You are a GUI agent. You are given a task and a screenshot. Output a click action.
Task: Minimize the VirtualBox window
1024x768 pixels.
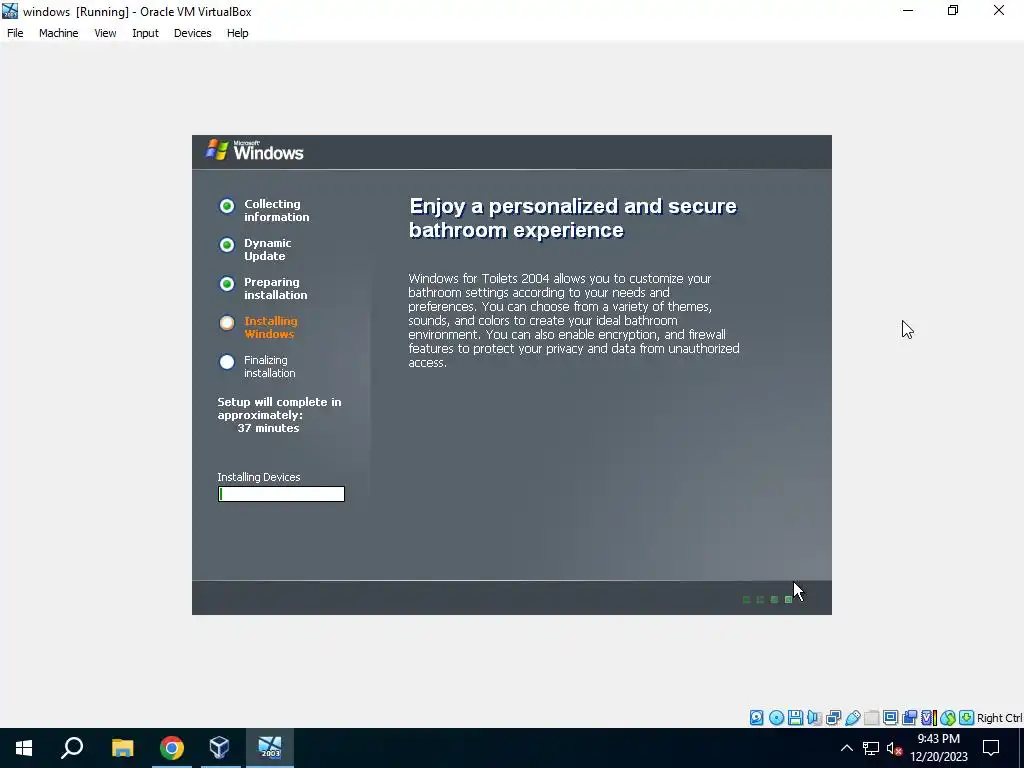(x=908, y=11)
